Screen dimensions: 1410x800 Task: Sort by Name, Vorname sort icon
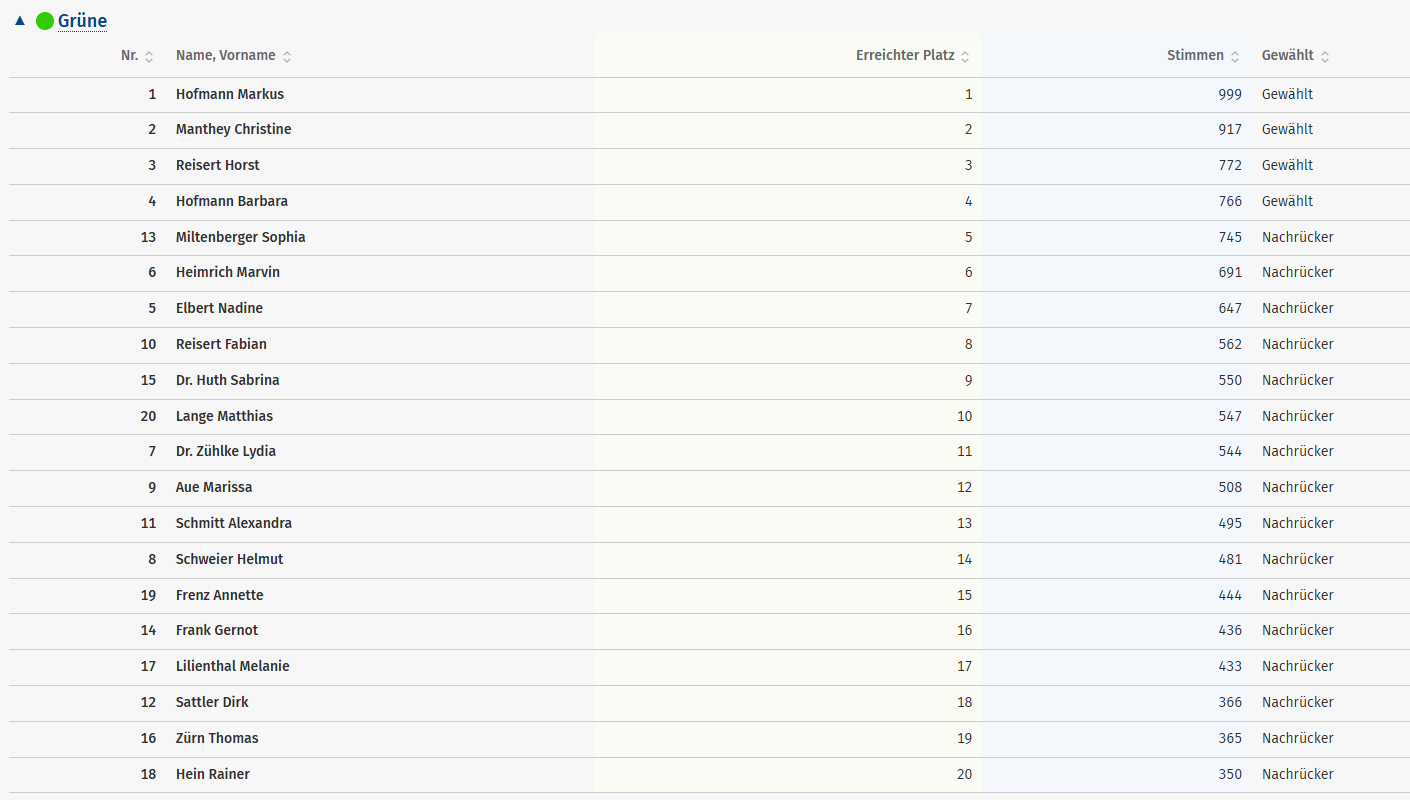coord(287,57)
